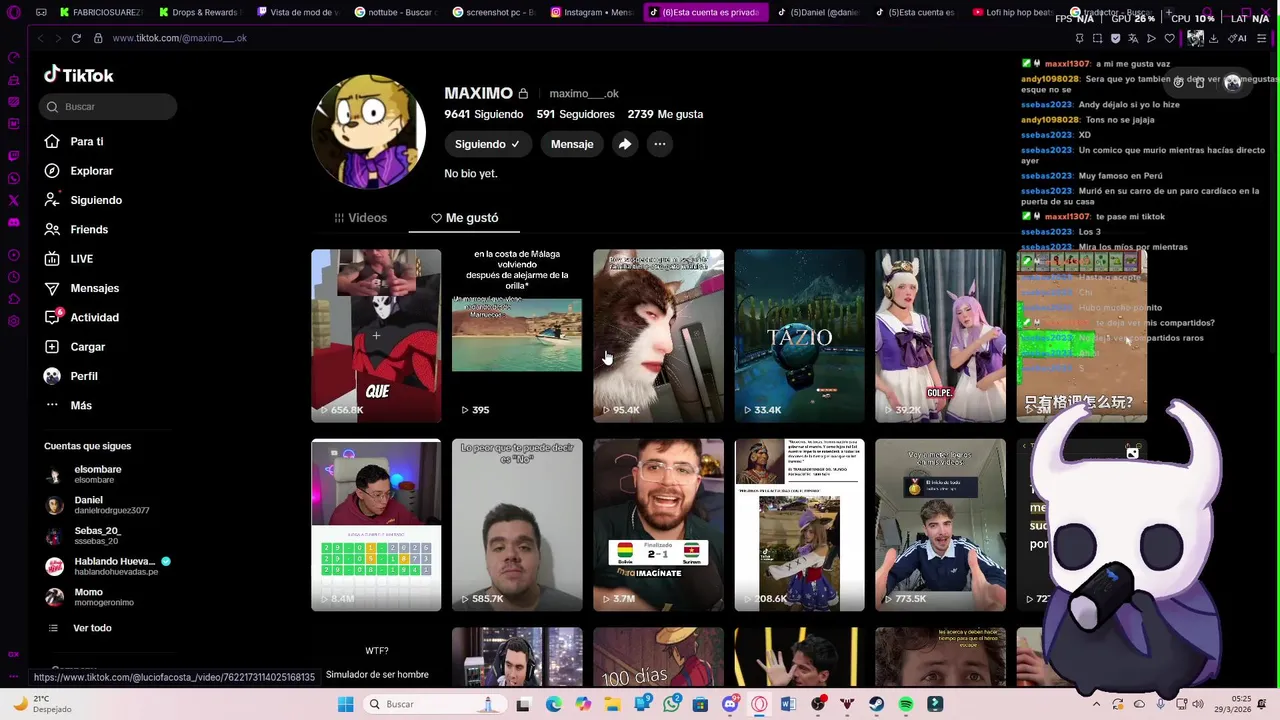Click the share arrow on MAXIMO's profile
Image resolution: width=1280 pixels, height=720 pixels.
click(624, 144)
